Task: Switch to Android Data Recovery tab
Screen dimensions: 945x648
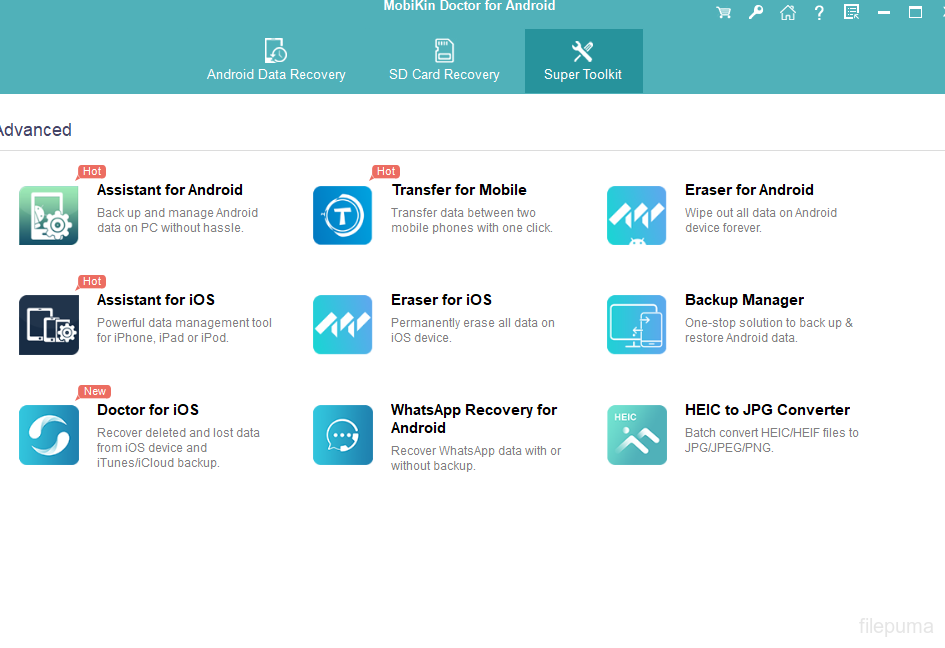Action: pyautogui.click(x=276, y=61)
